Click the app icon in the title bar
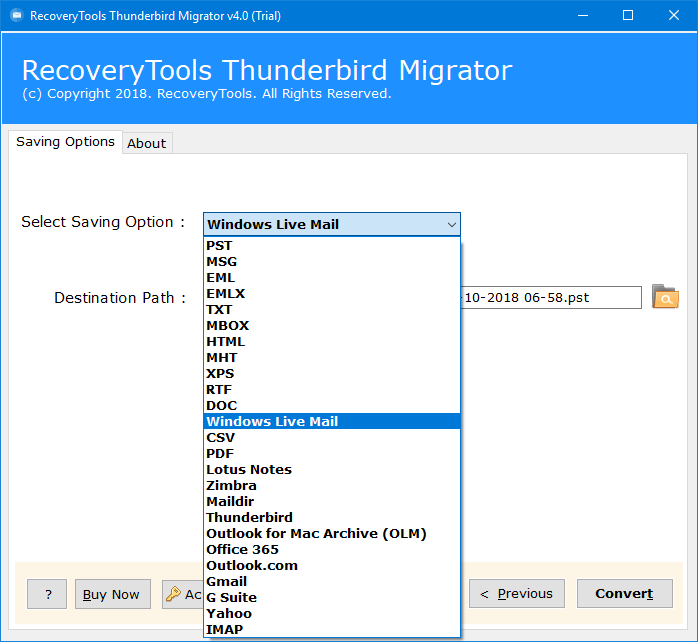The height and width of the screenshot is (642, 698). tap(16, 16)
